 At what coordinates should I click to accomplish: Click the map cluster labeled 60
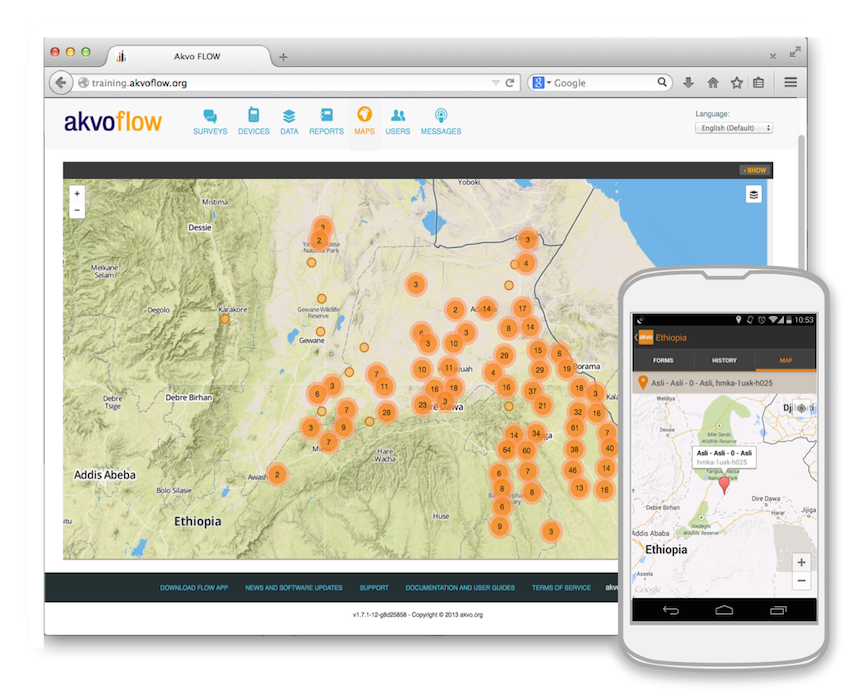tap(526, 450)
